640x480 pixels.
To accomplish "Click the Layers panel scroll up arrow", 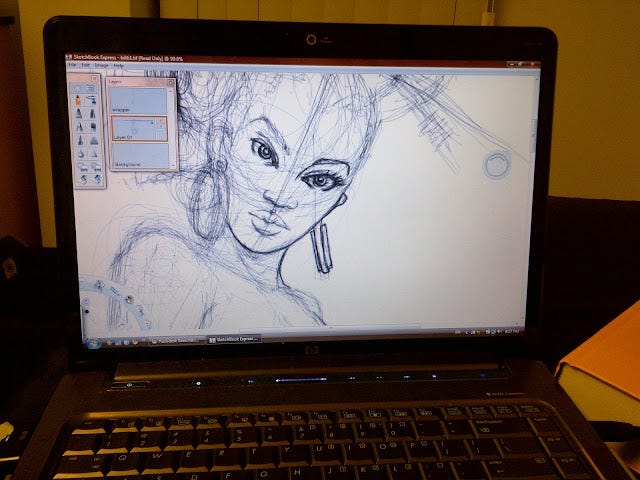I will [171, 90].
